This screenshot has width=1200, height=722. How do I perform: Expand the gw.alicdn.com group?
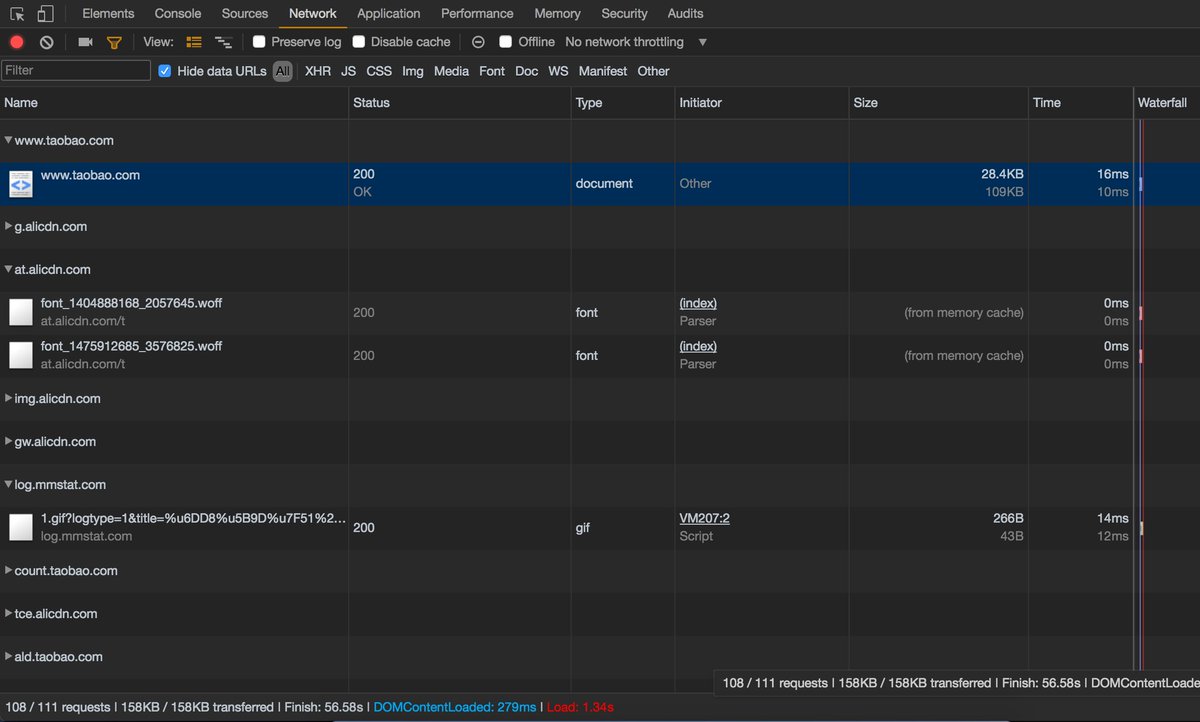[8, 442]
